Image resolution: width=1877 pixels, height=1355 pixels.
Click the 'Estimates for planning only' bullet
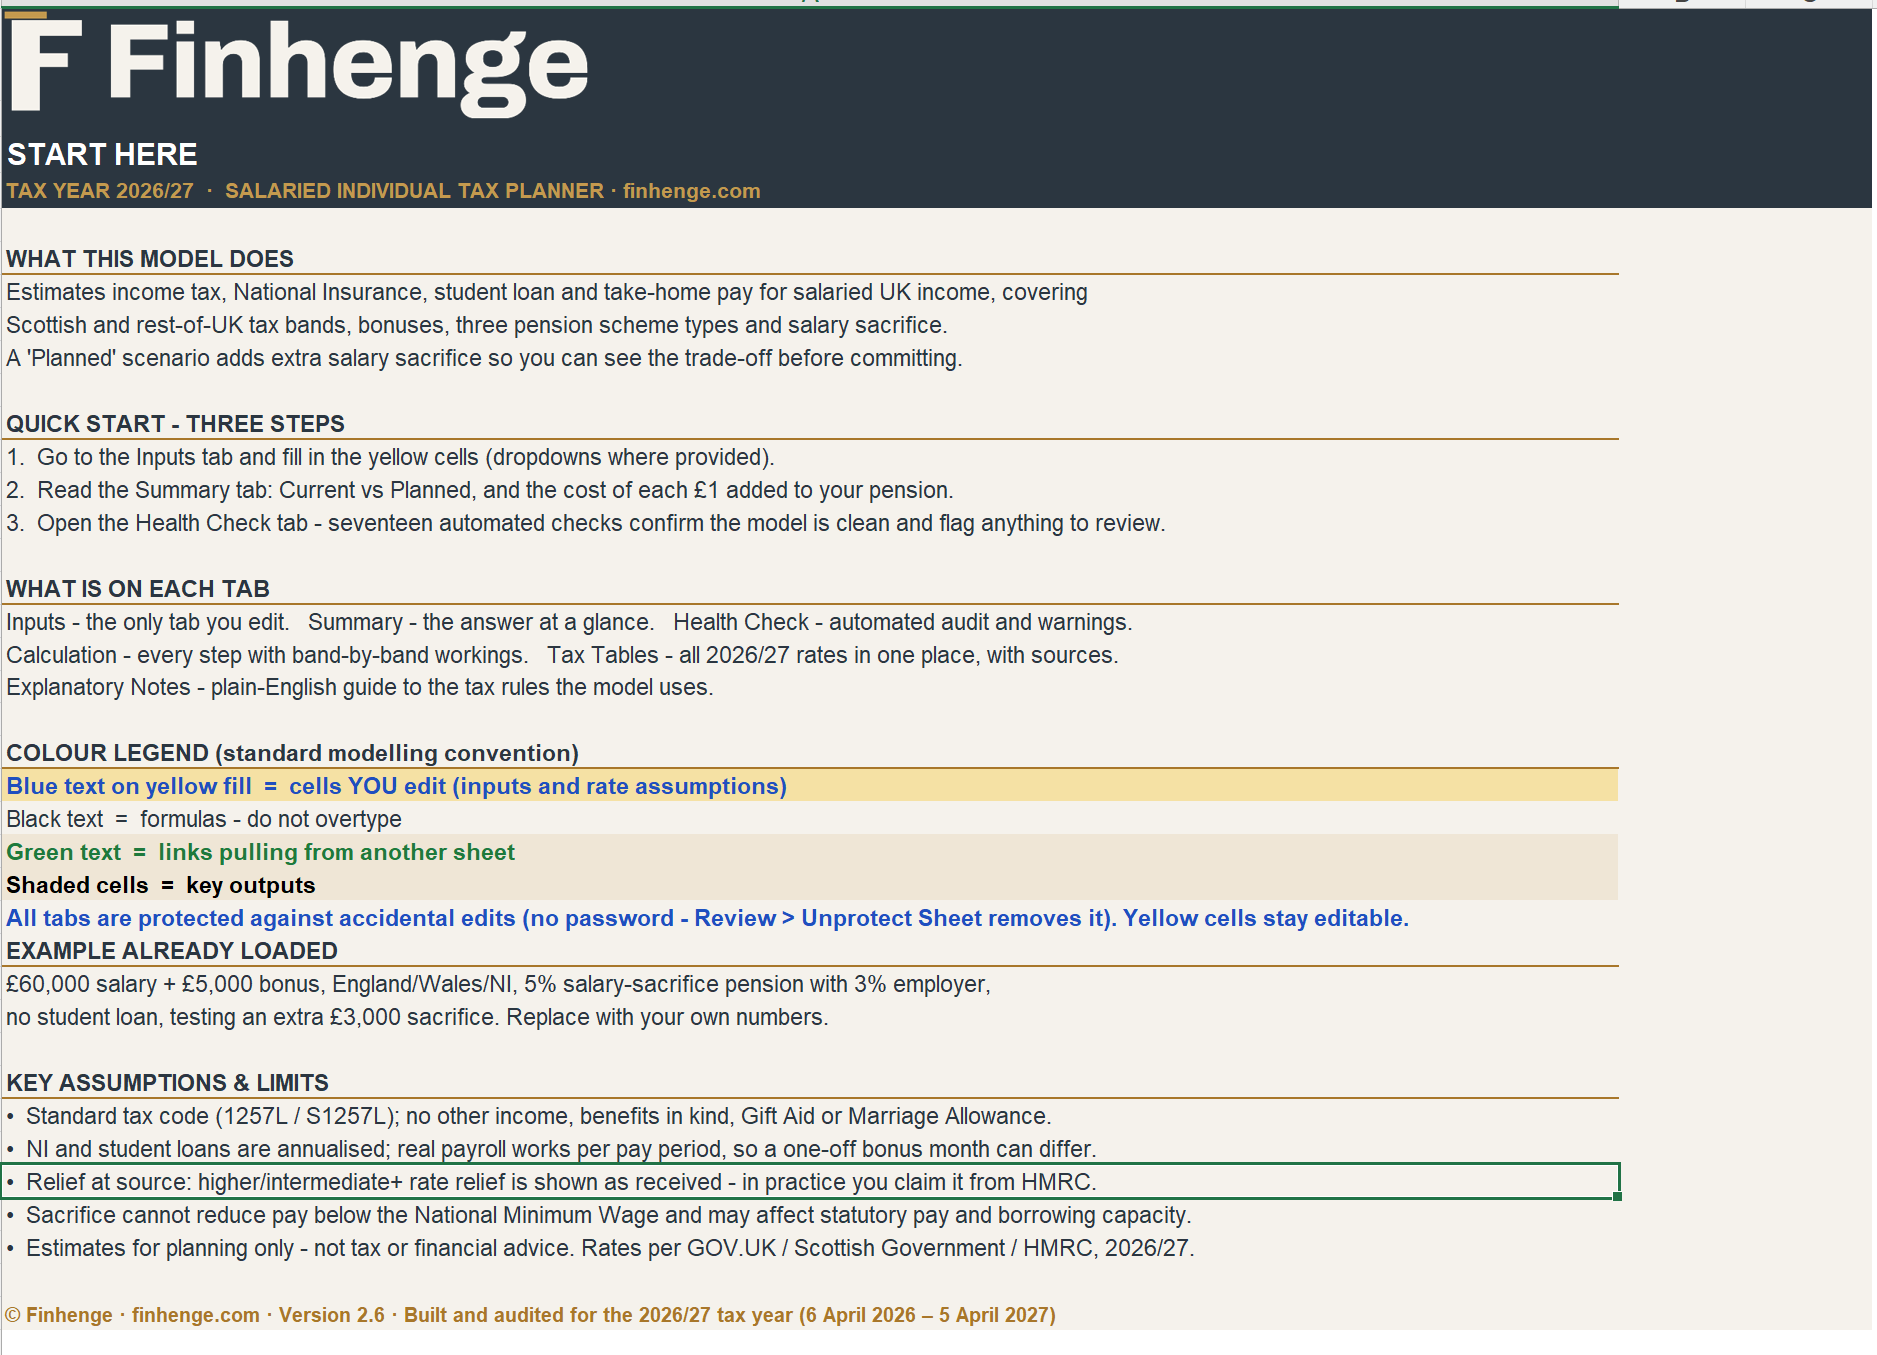click(601, 1248)
